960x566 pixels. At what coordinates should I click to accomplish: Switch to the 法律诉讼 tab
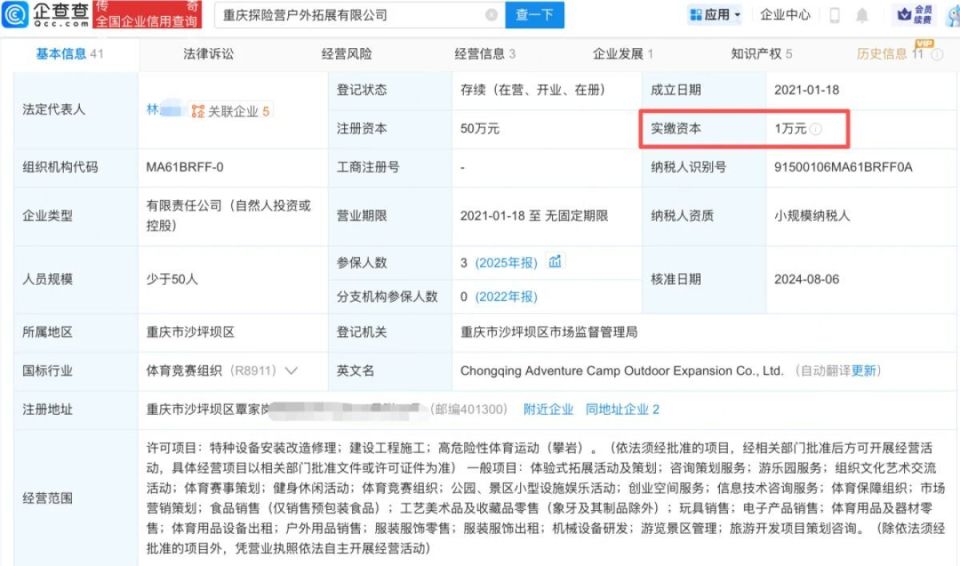[x=209, y=54]
